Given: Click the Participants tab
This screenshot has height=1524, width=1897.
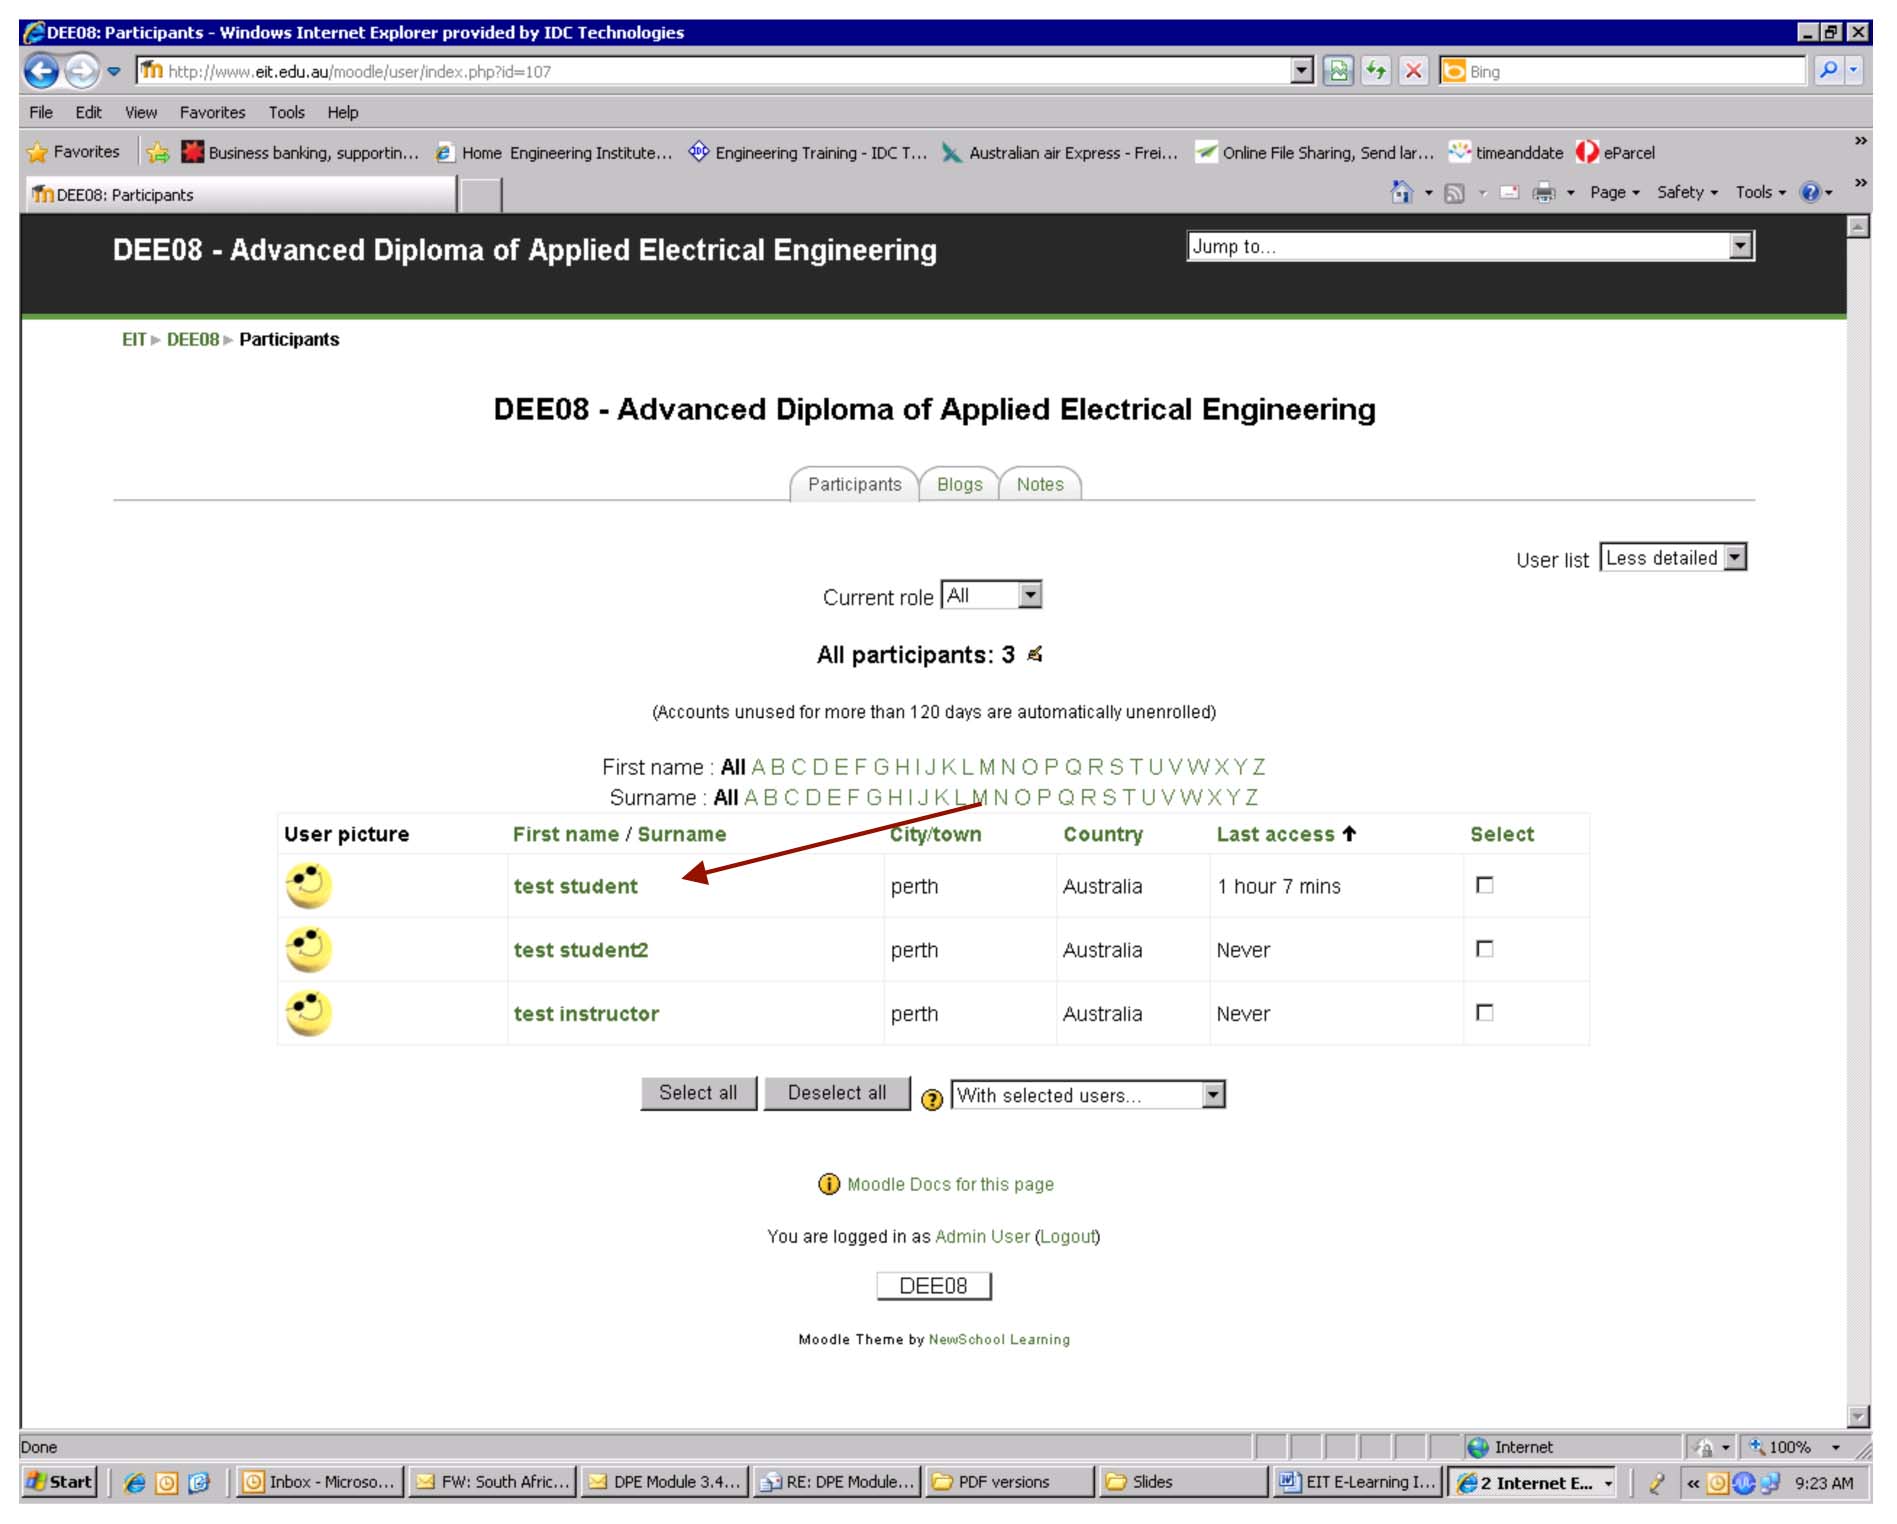Looking at the screenshot, I should pyautogui.click(x=855, y=484).
